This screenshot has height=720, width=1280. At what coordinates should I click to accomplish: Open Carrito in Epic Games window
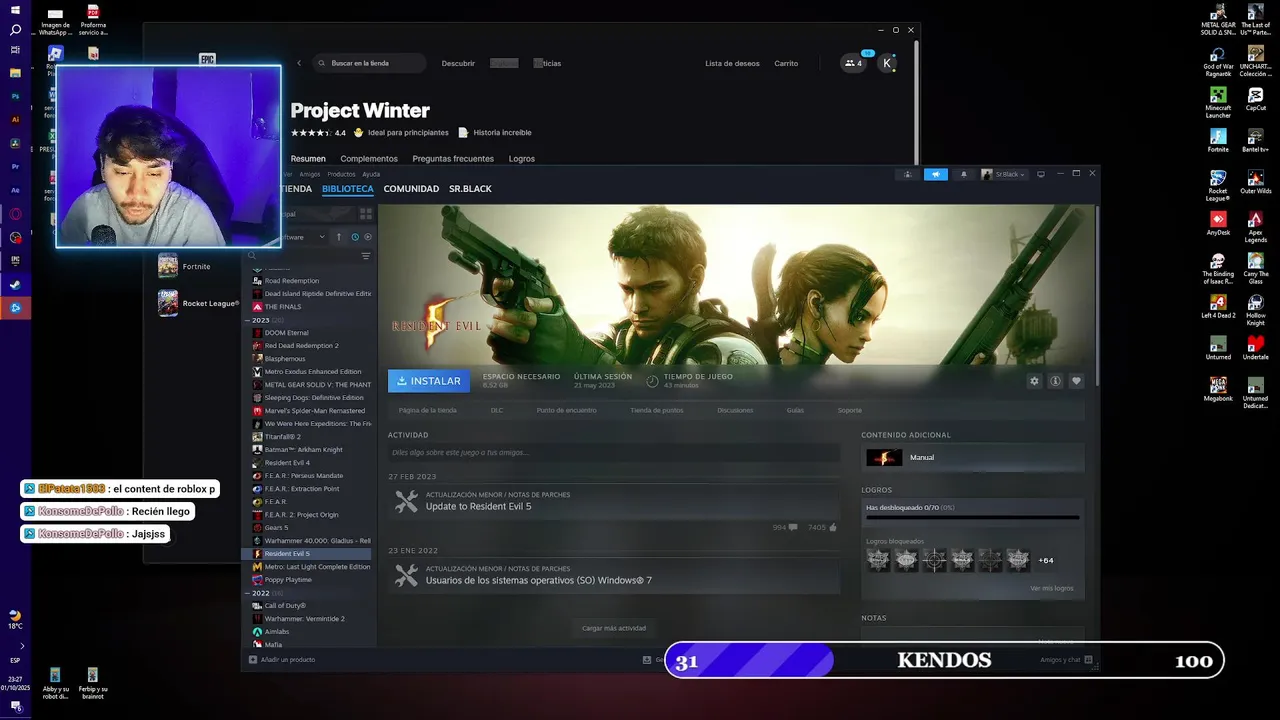786,63
